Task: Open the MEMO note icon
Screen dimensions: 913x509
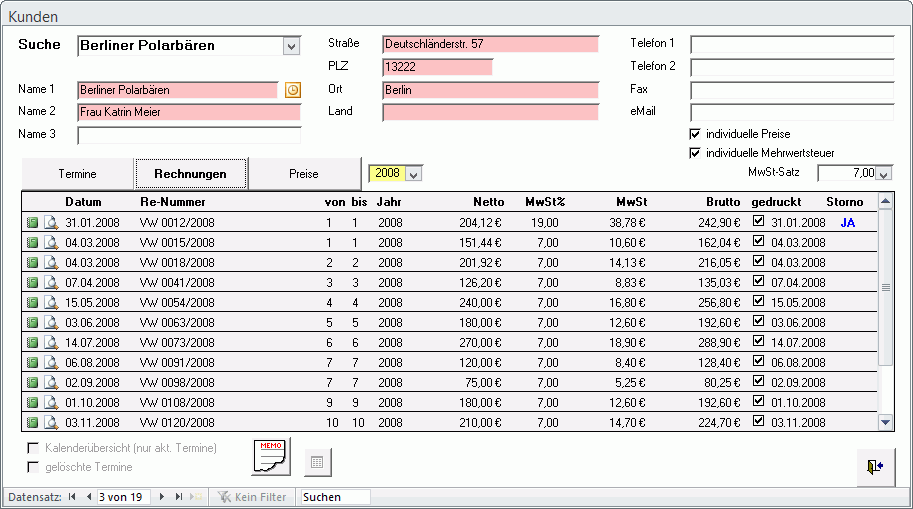Action: 270,457
